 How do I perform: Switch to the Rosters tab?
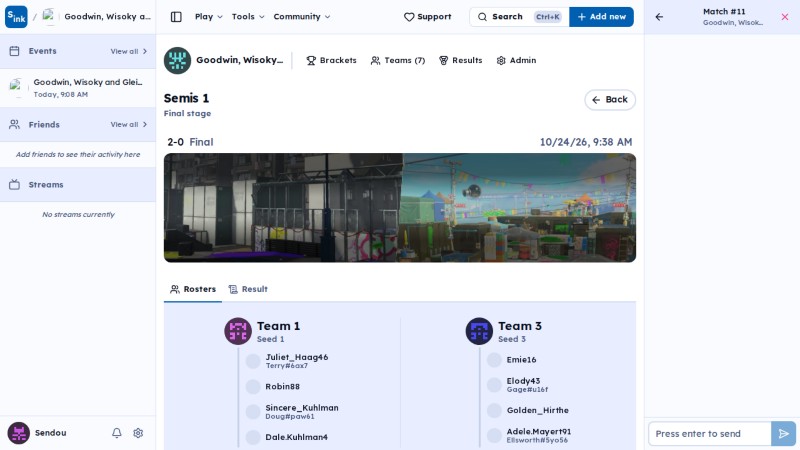[193, 289]
